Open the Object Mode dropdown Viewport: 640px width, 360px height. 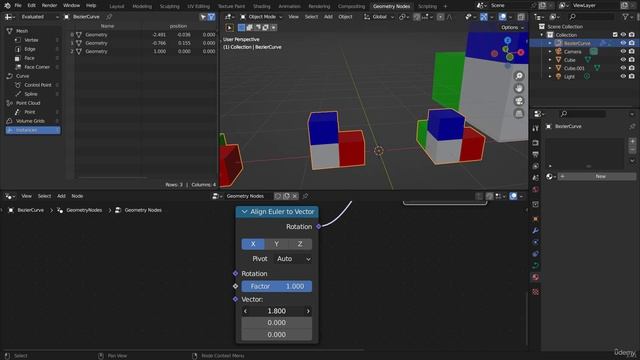pyautogui.click(x=261, y=17)
